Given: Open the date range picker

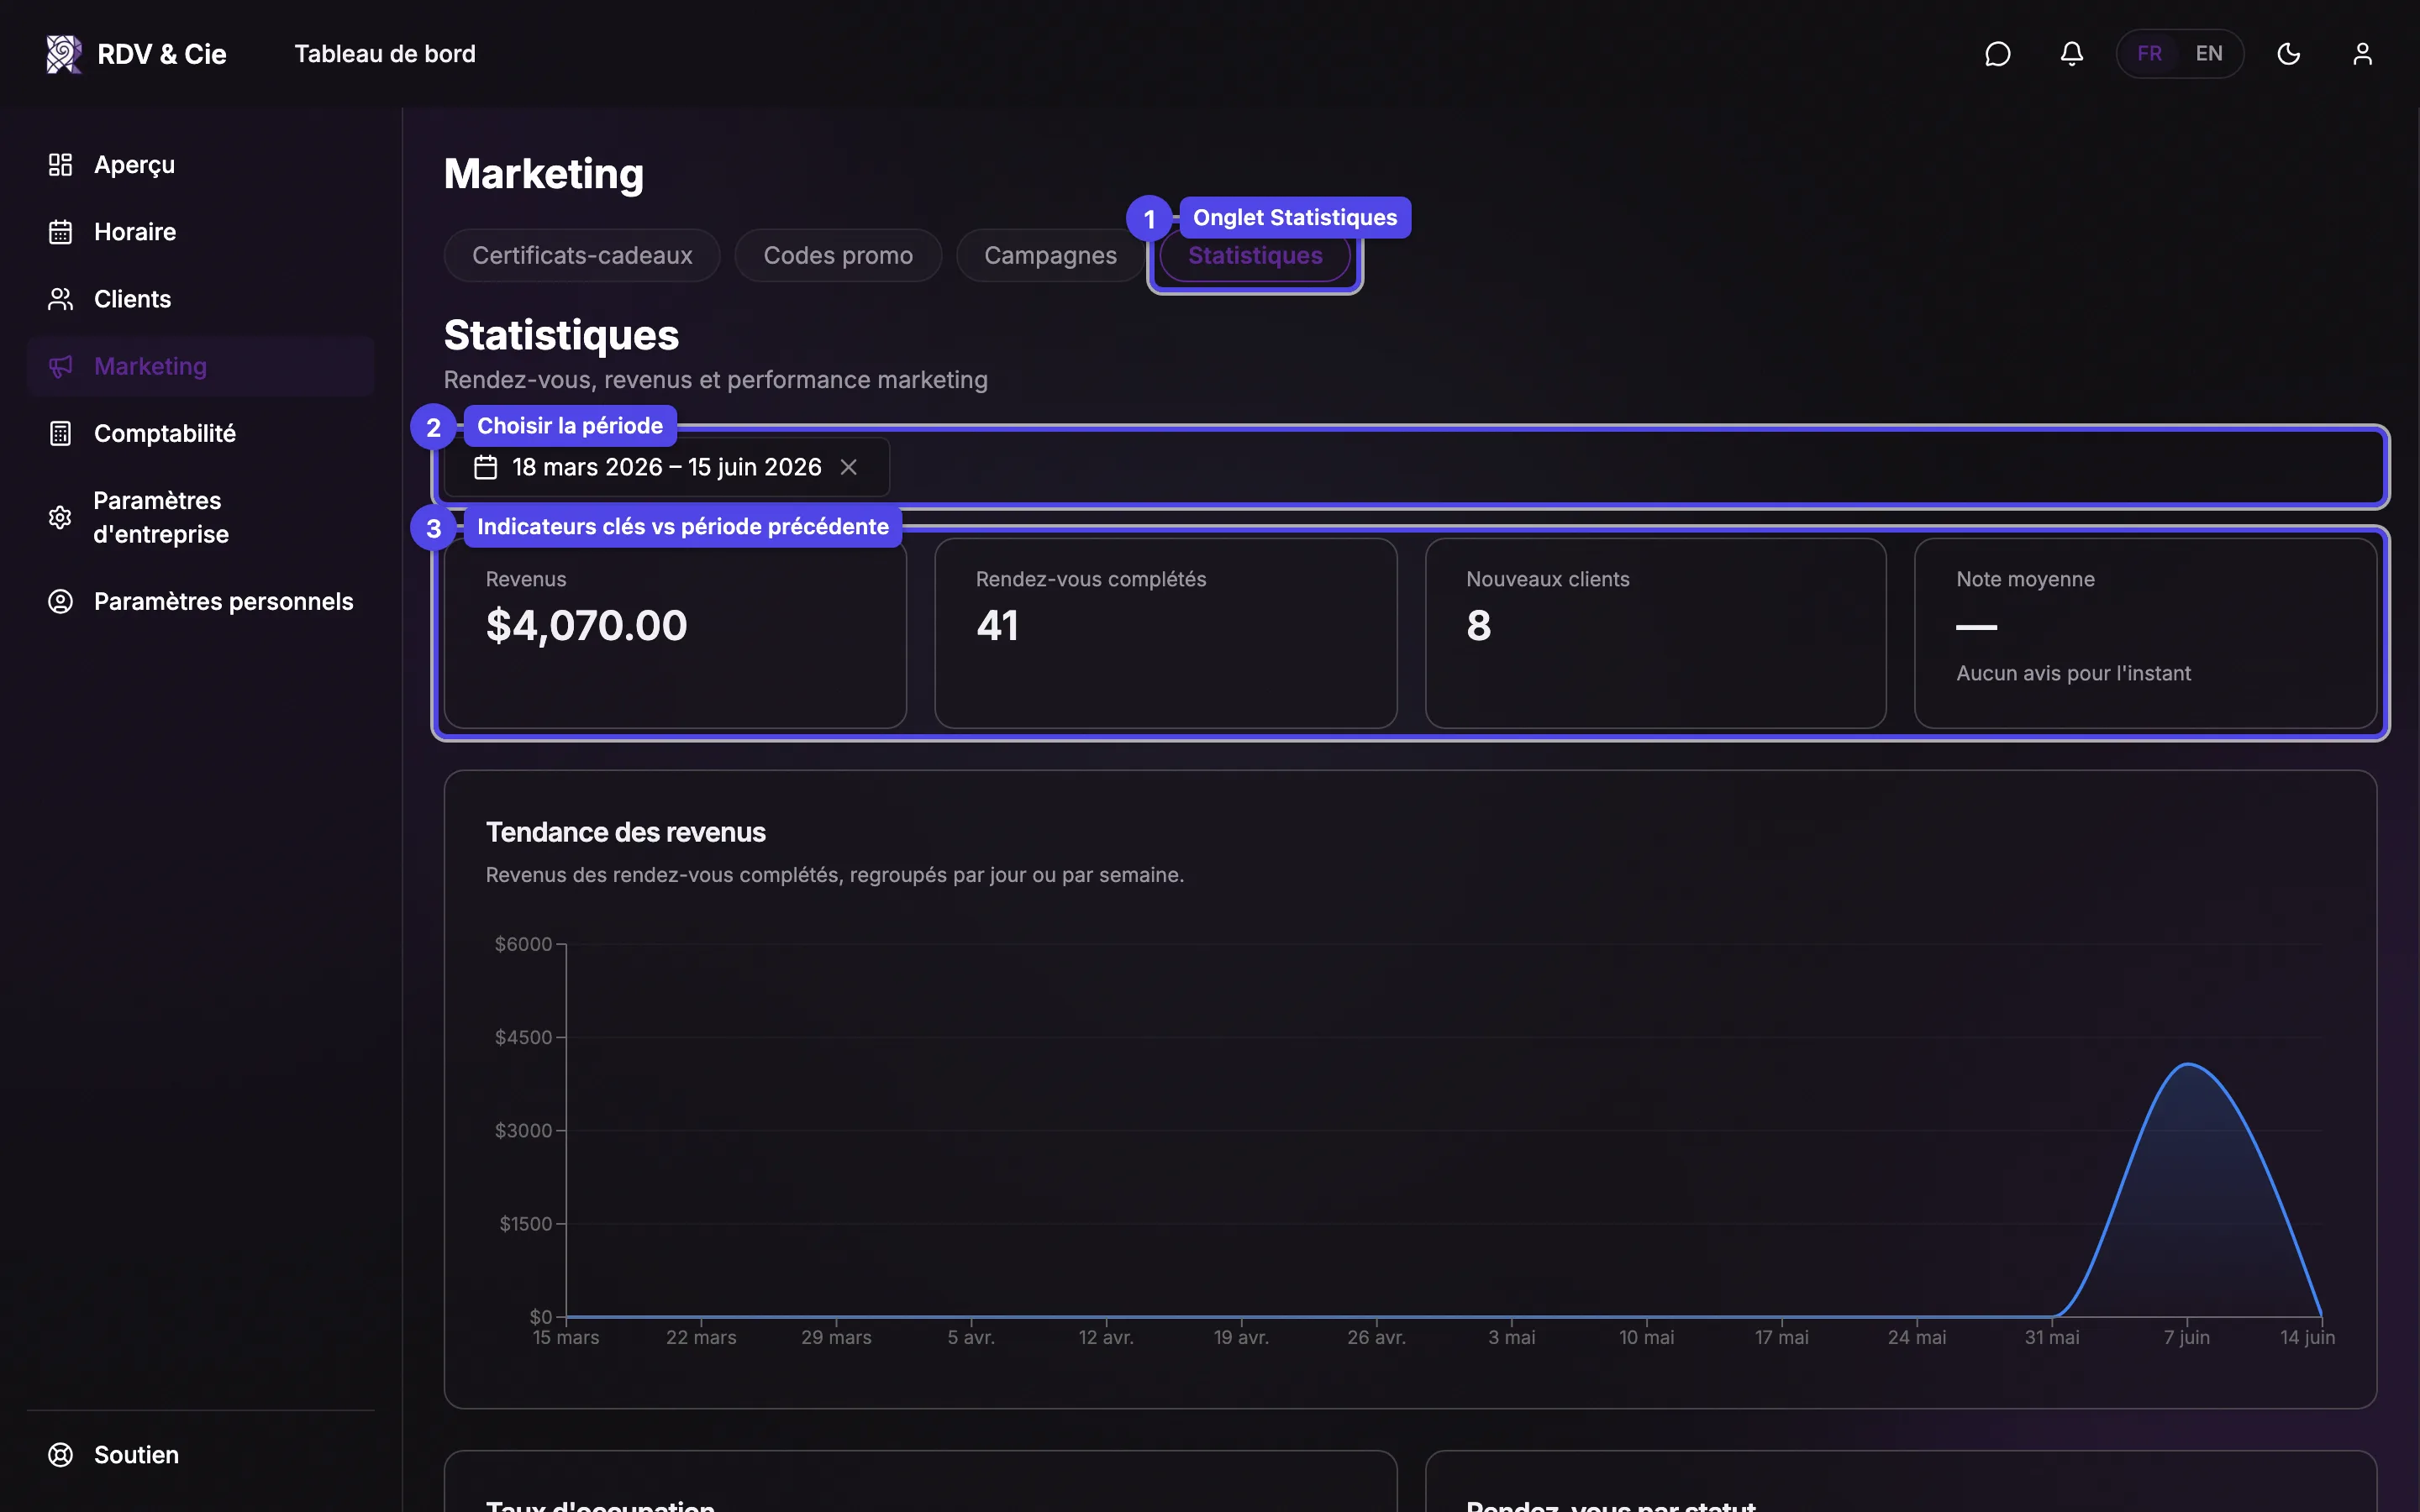Looking at the screenshot, I should tap(666, 467).
